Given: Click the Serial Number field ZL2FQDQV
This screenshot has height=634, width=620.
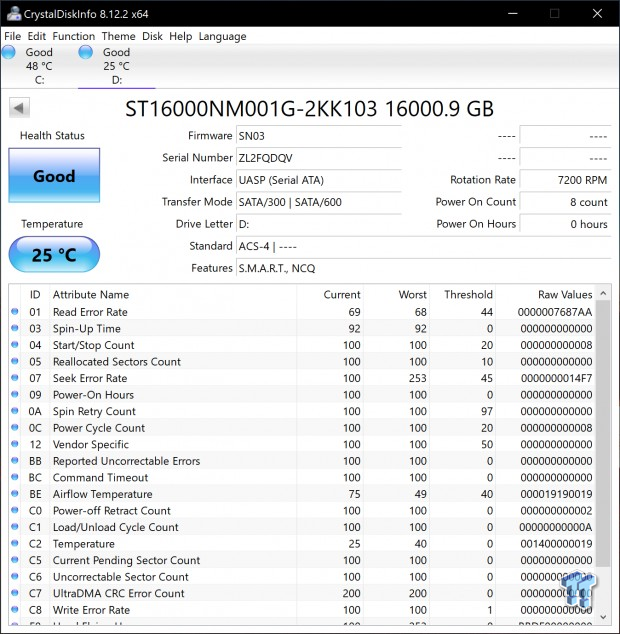Looking at the screenshot, I should pos(319,158).
